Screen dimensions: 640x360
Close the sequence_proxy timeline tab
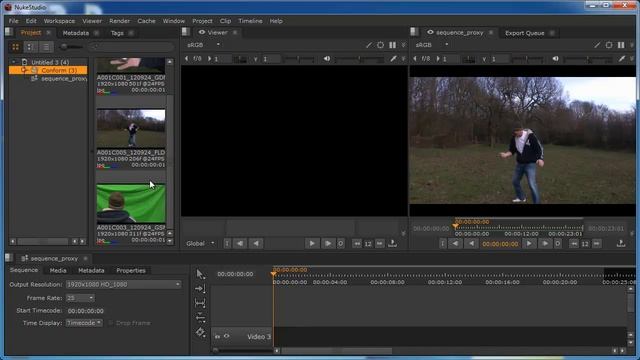(x=85, y=258)
